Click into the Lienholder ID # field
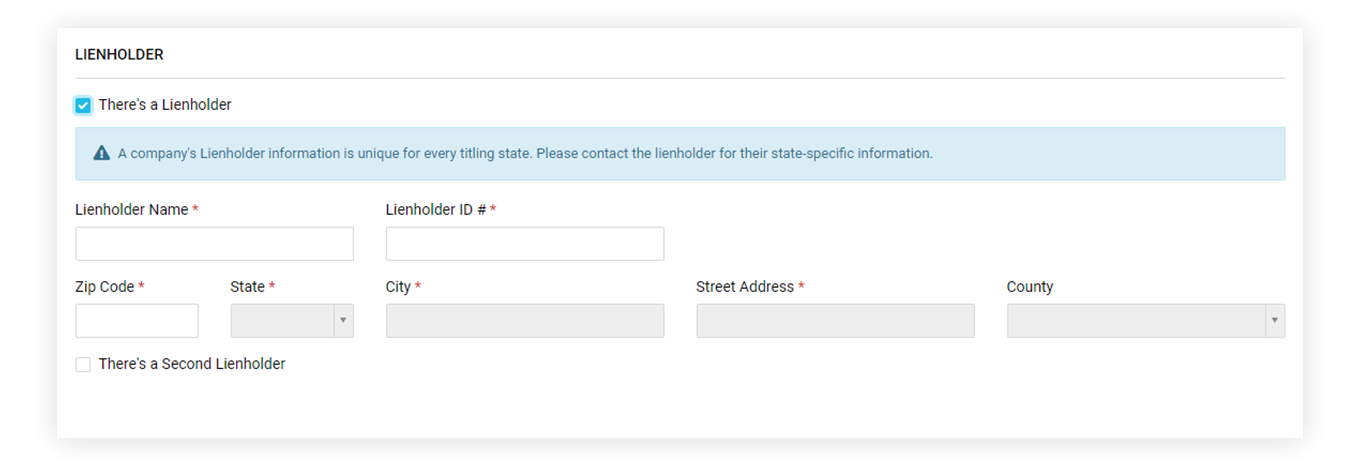The width and height of the screenshot is (1360, 468). [525, 244]
